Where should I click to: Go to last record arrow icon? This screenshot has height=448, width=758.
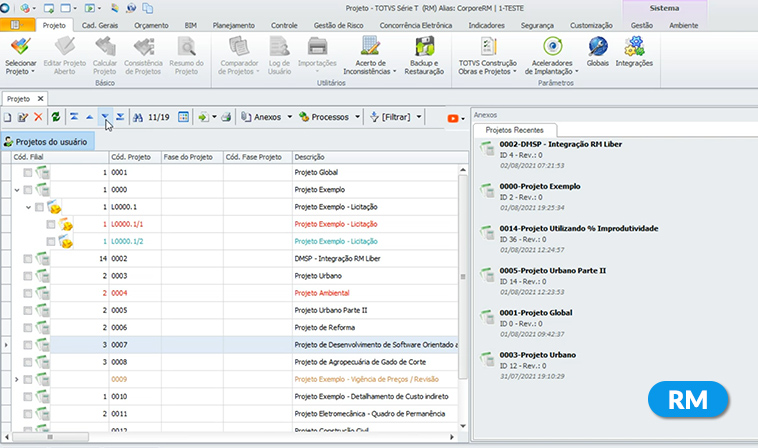120,117
